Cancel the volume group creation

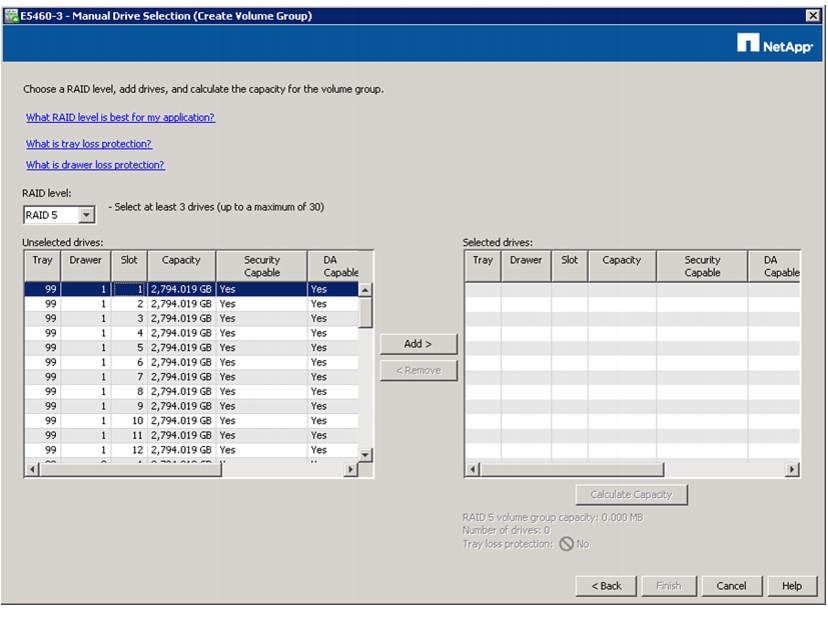731,586
